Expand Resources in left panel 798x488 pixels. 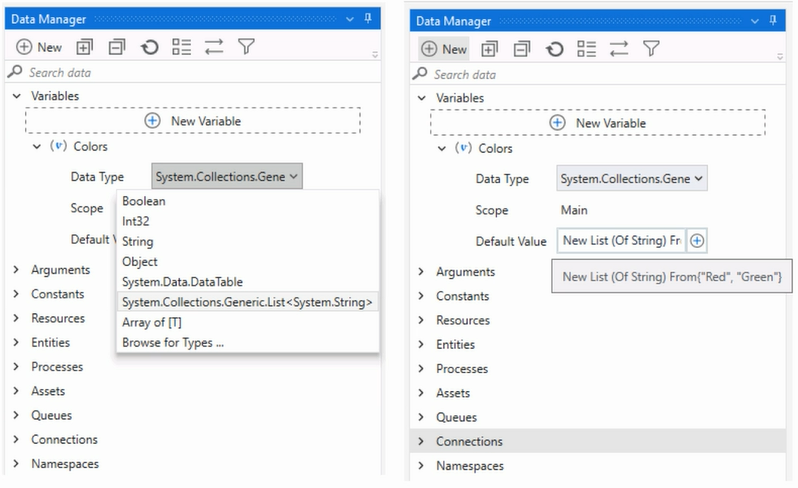point(16,319)
